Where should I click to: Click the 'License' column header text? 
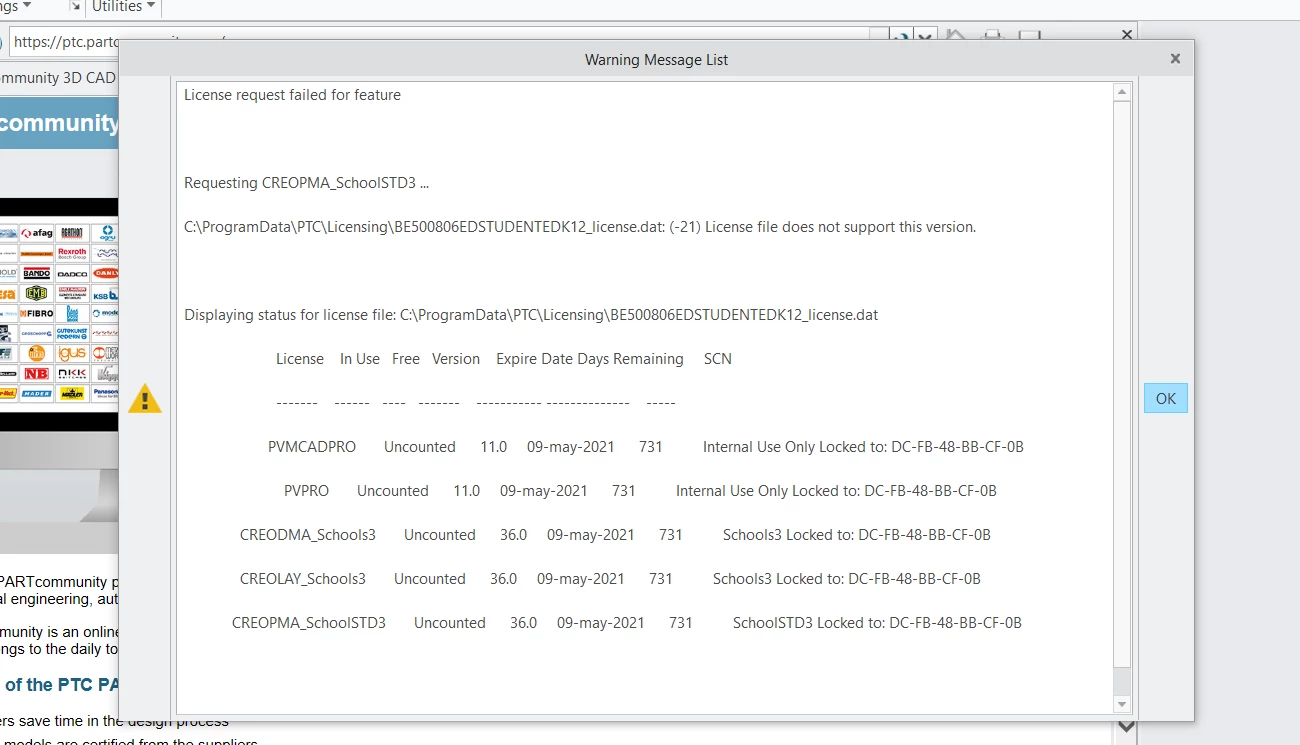[x=300, y=359]
